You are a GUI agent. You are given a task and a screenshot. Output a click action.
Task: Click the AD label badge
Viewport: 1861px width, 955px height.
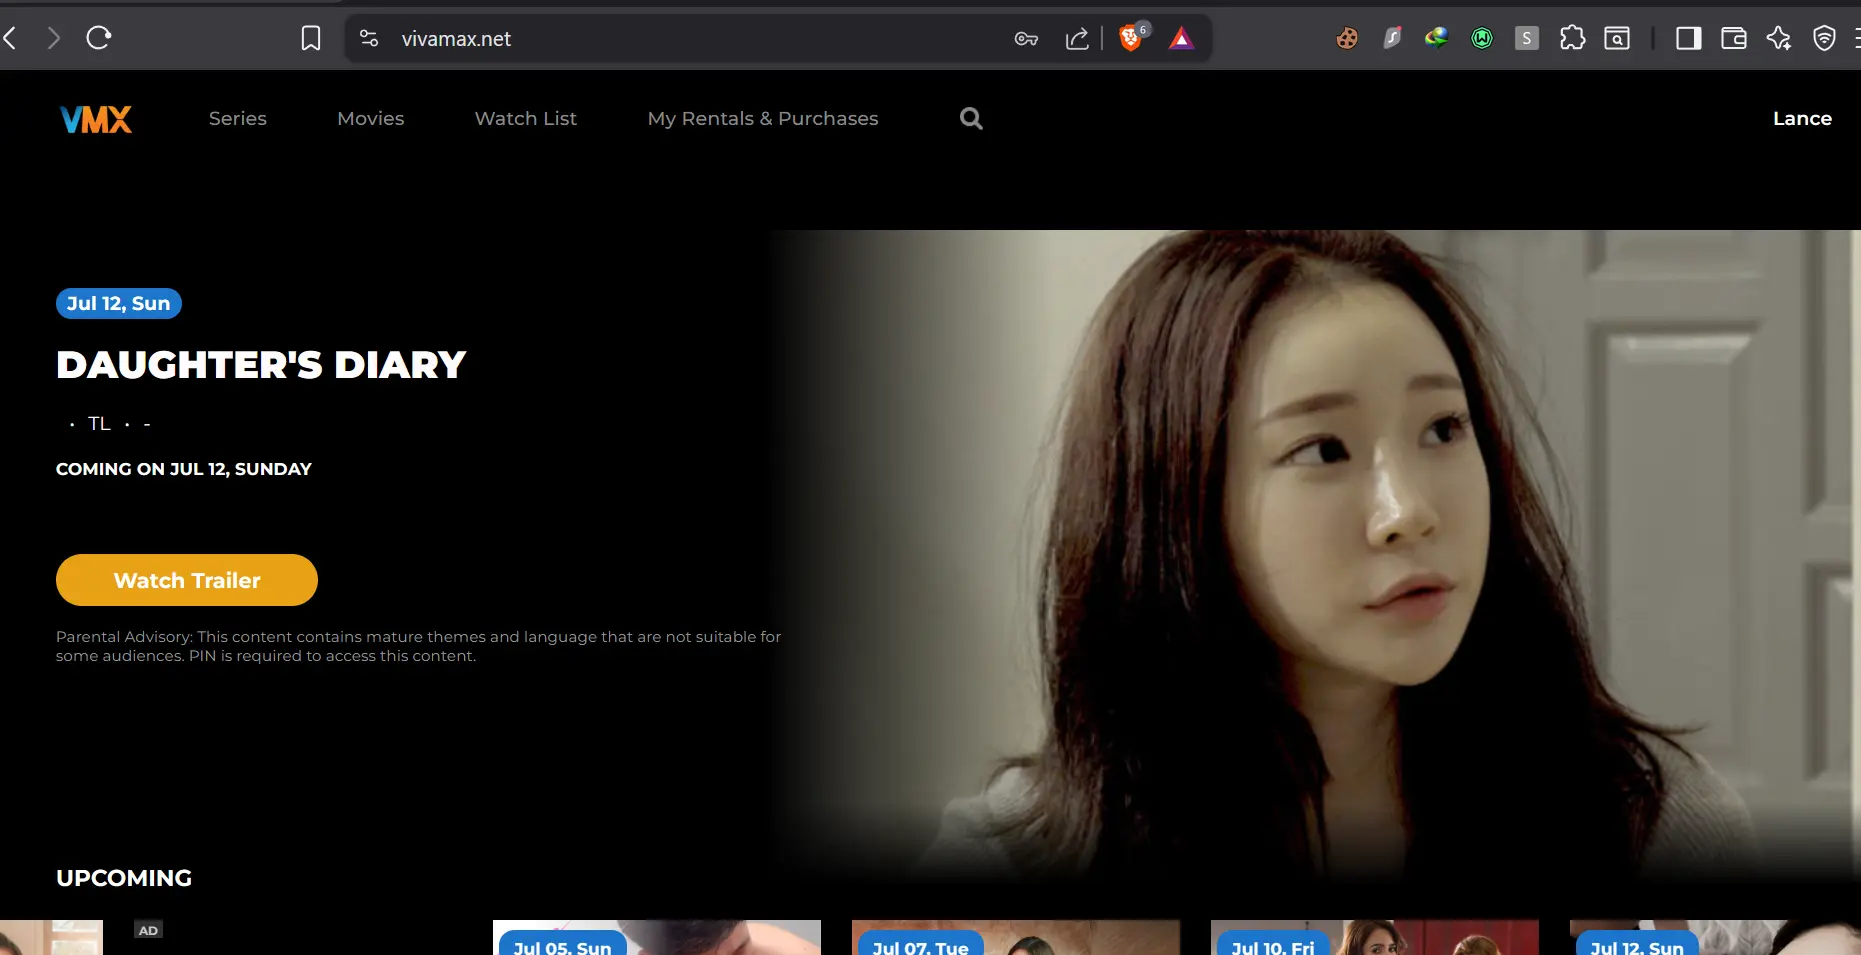pyautogui.click(x=148, y=930)
